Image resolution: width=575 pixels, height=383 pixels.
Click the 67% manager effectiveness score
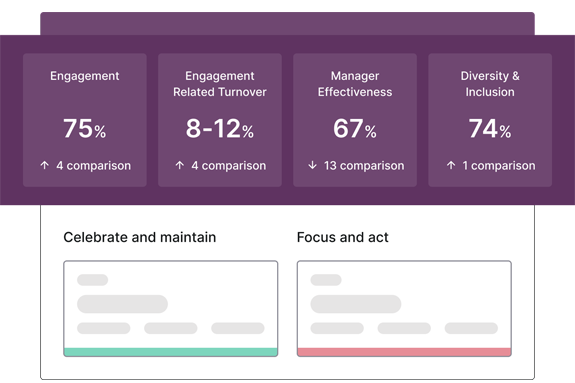click(x=355, y=128)
